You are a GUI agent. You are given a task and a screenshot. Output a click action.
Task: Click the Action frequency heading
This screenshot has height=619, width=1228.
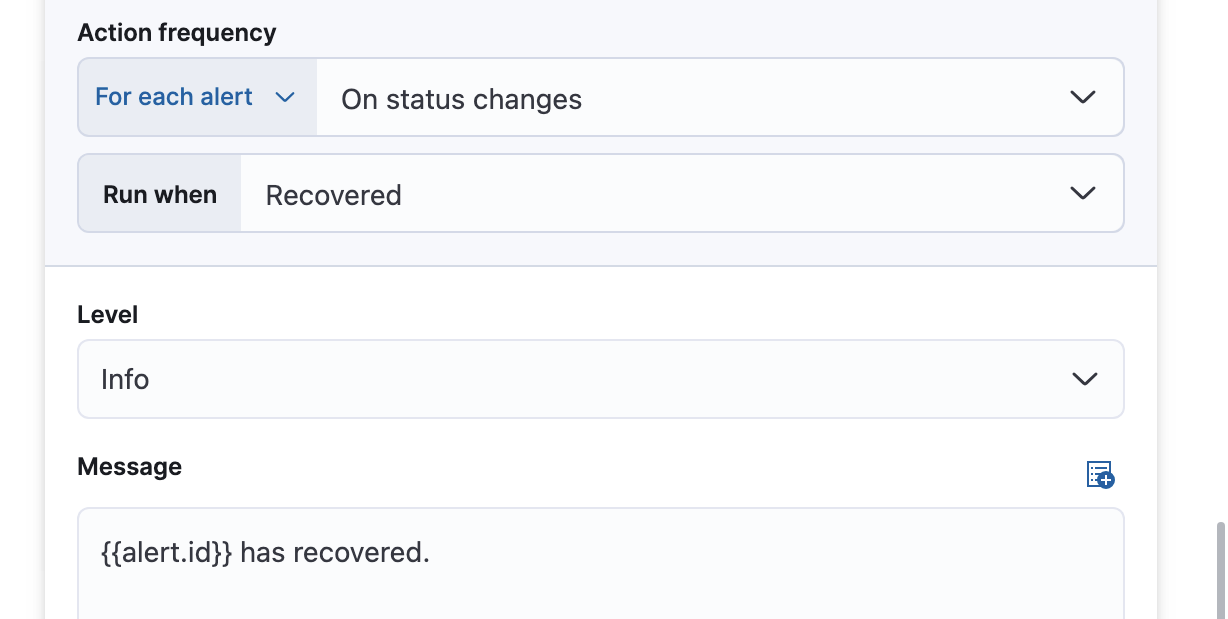pos(176,32)
